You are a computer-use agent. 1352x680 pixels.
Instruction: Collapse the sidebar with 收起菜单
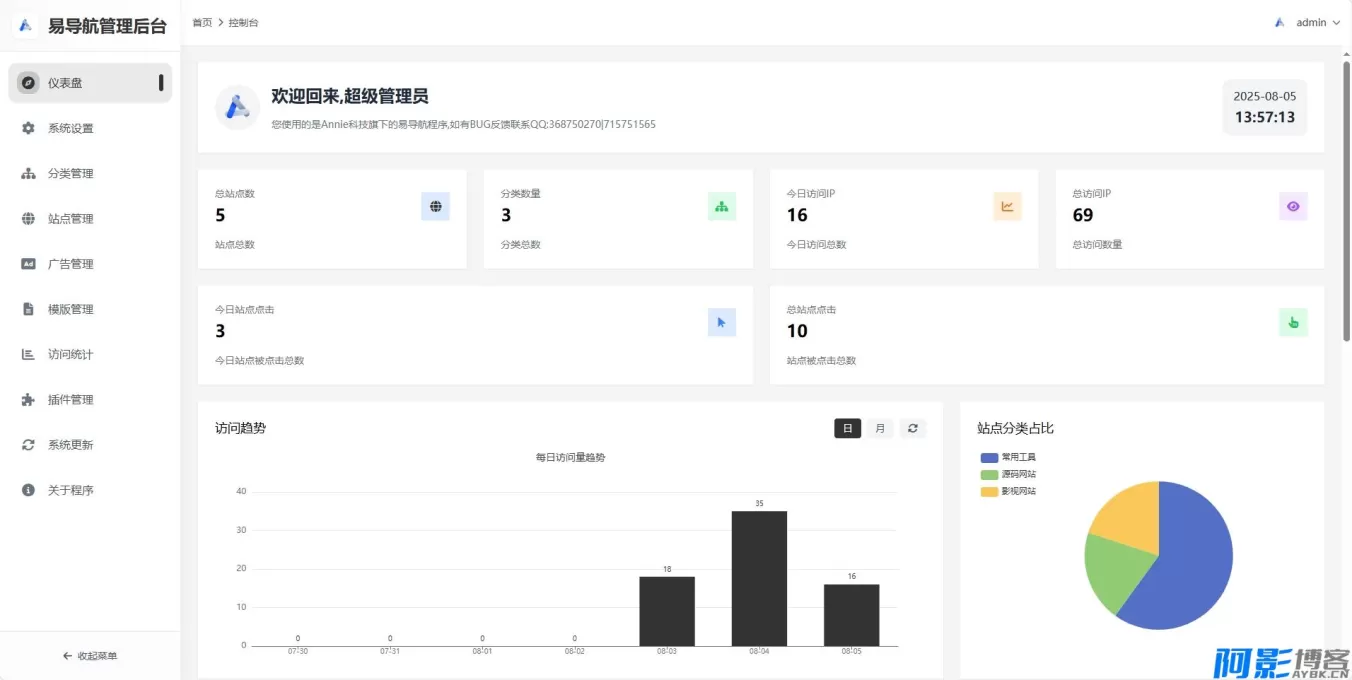pyautogui.click(x=90, y=656)
